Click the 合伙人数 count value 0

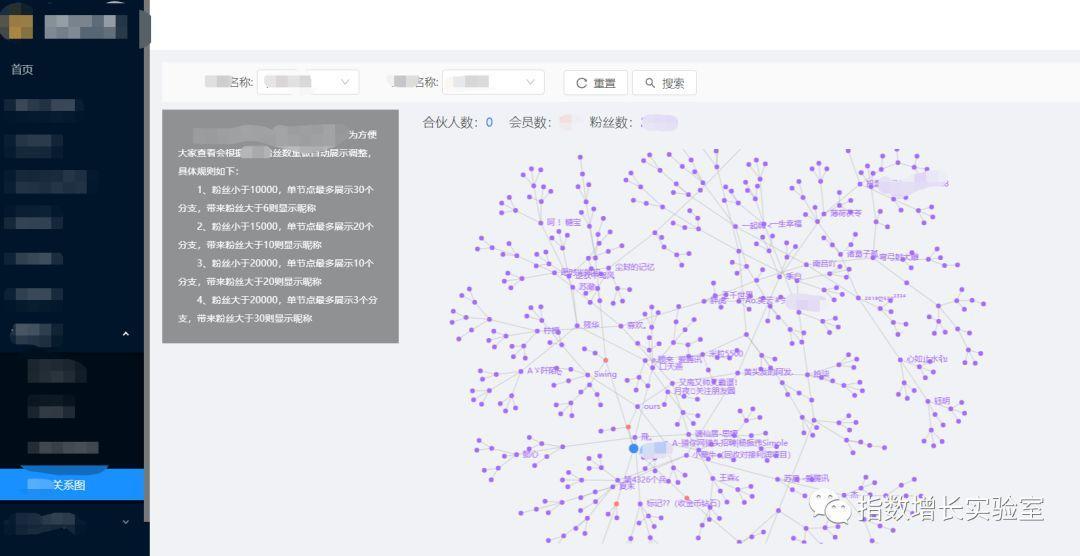point(489,123)
